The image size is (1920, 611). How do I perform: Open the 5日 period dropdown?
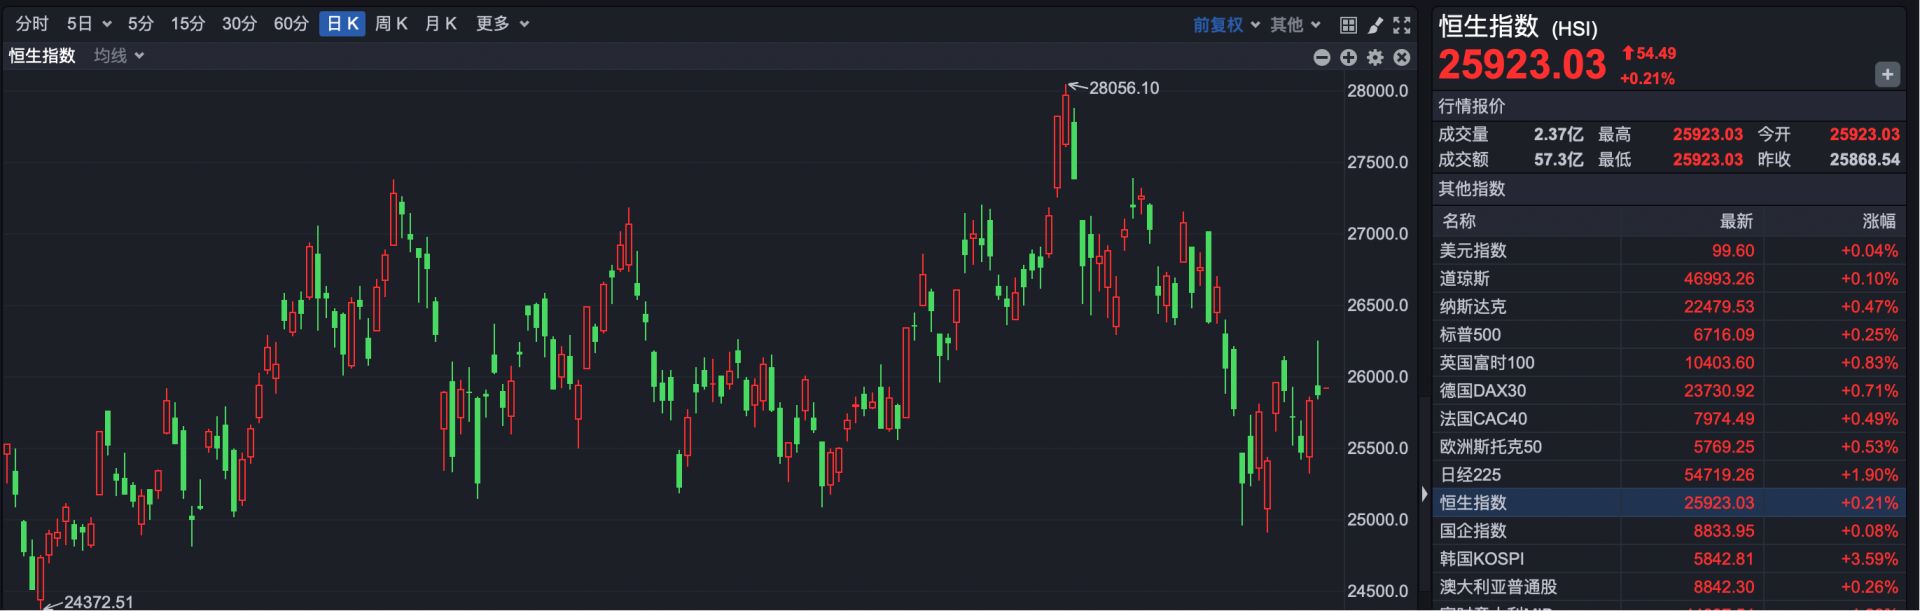pos(89,24)
